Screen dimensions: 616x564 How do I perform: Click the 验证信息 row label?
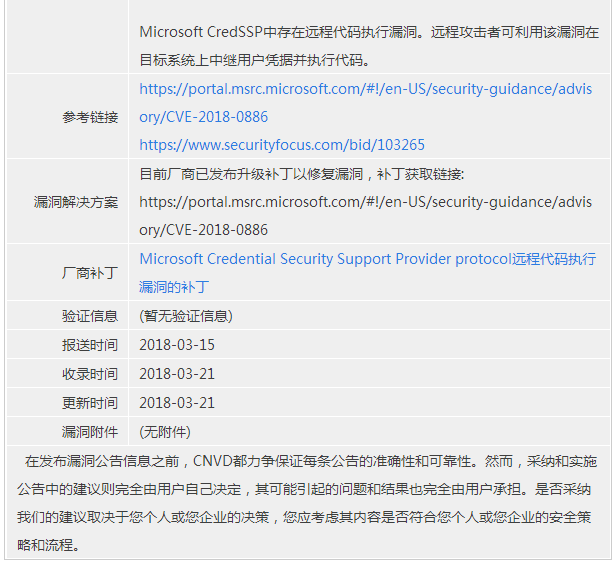90,316
